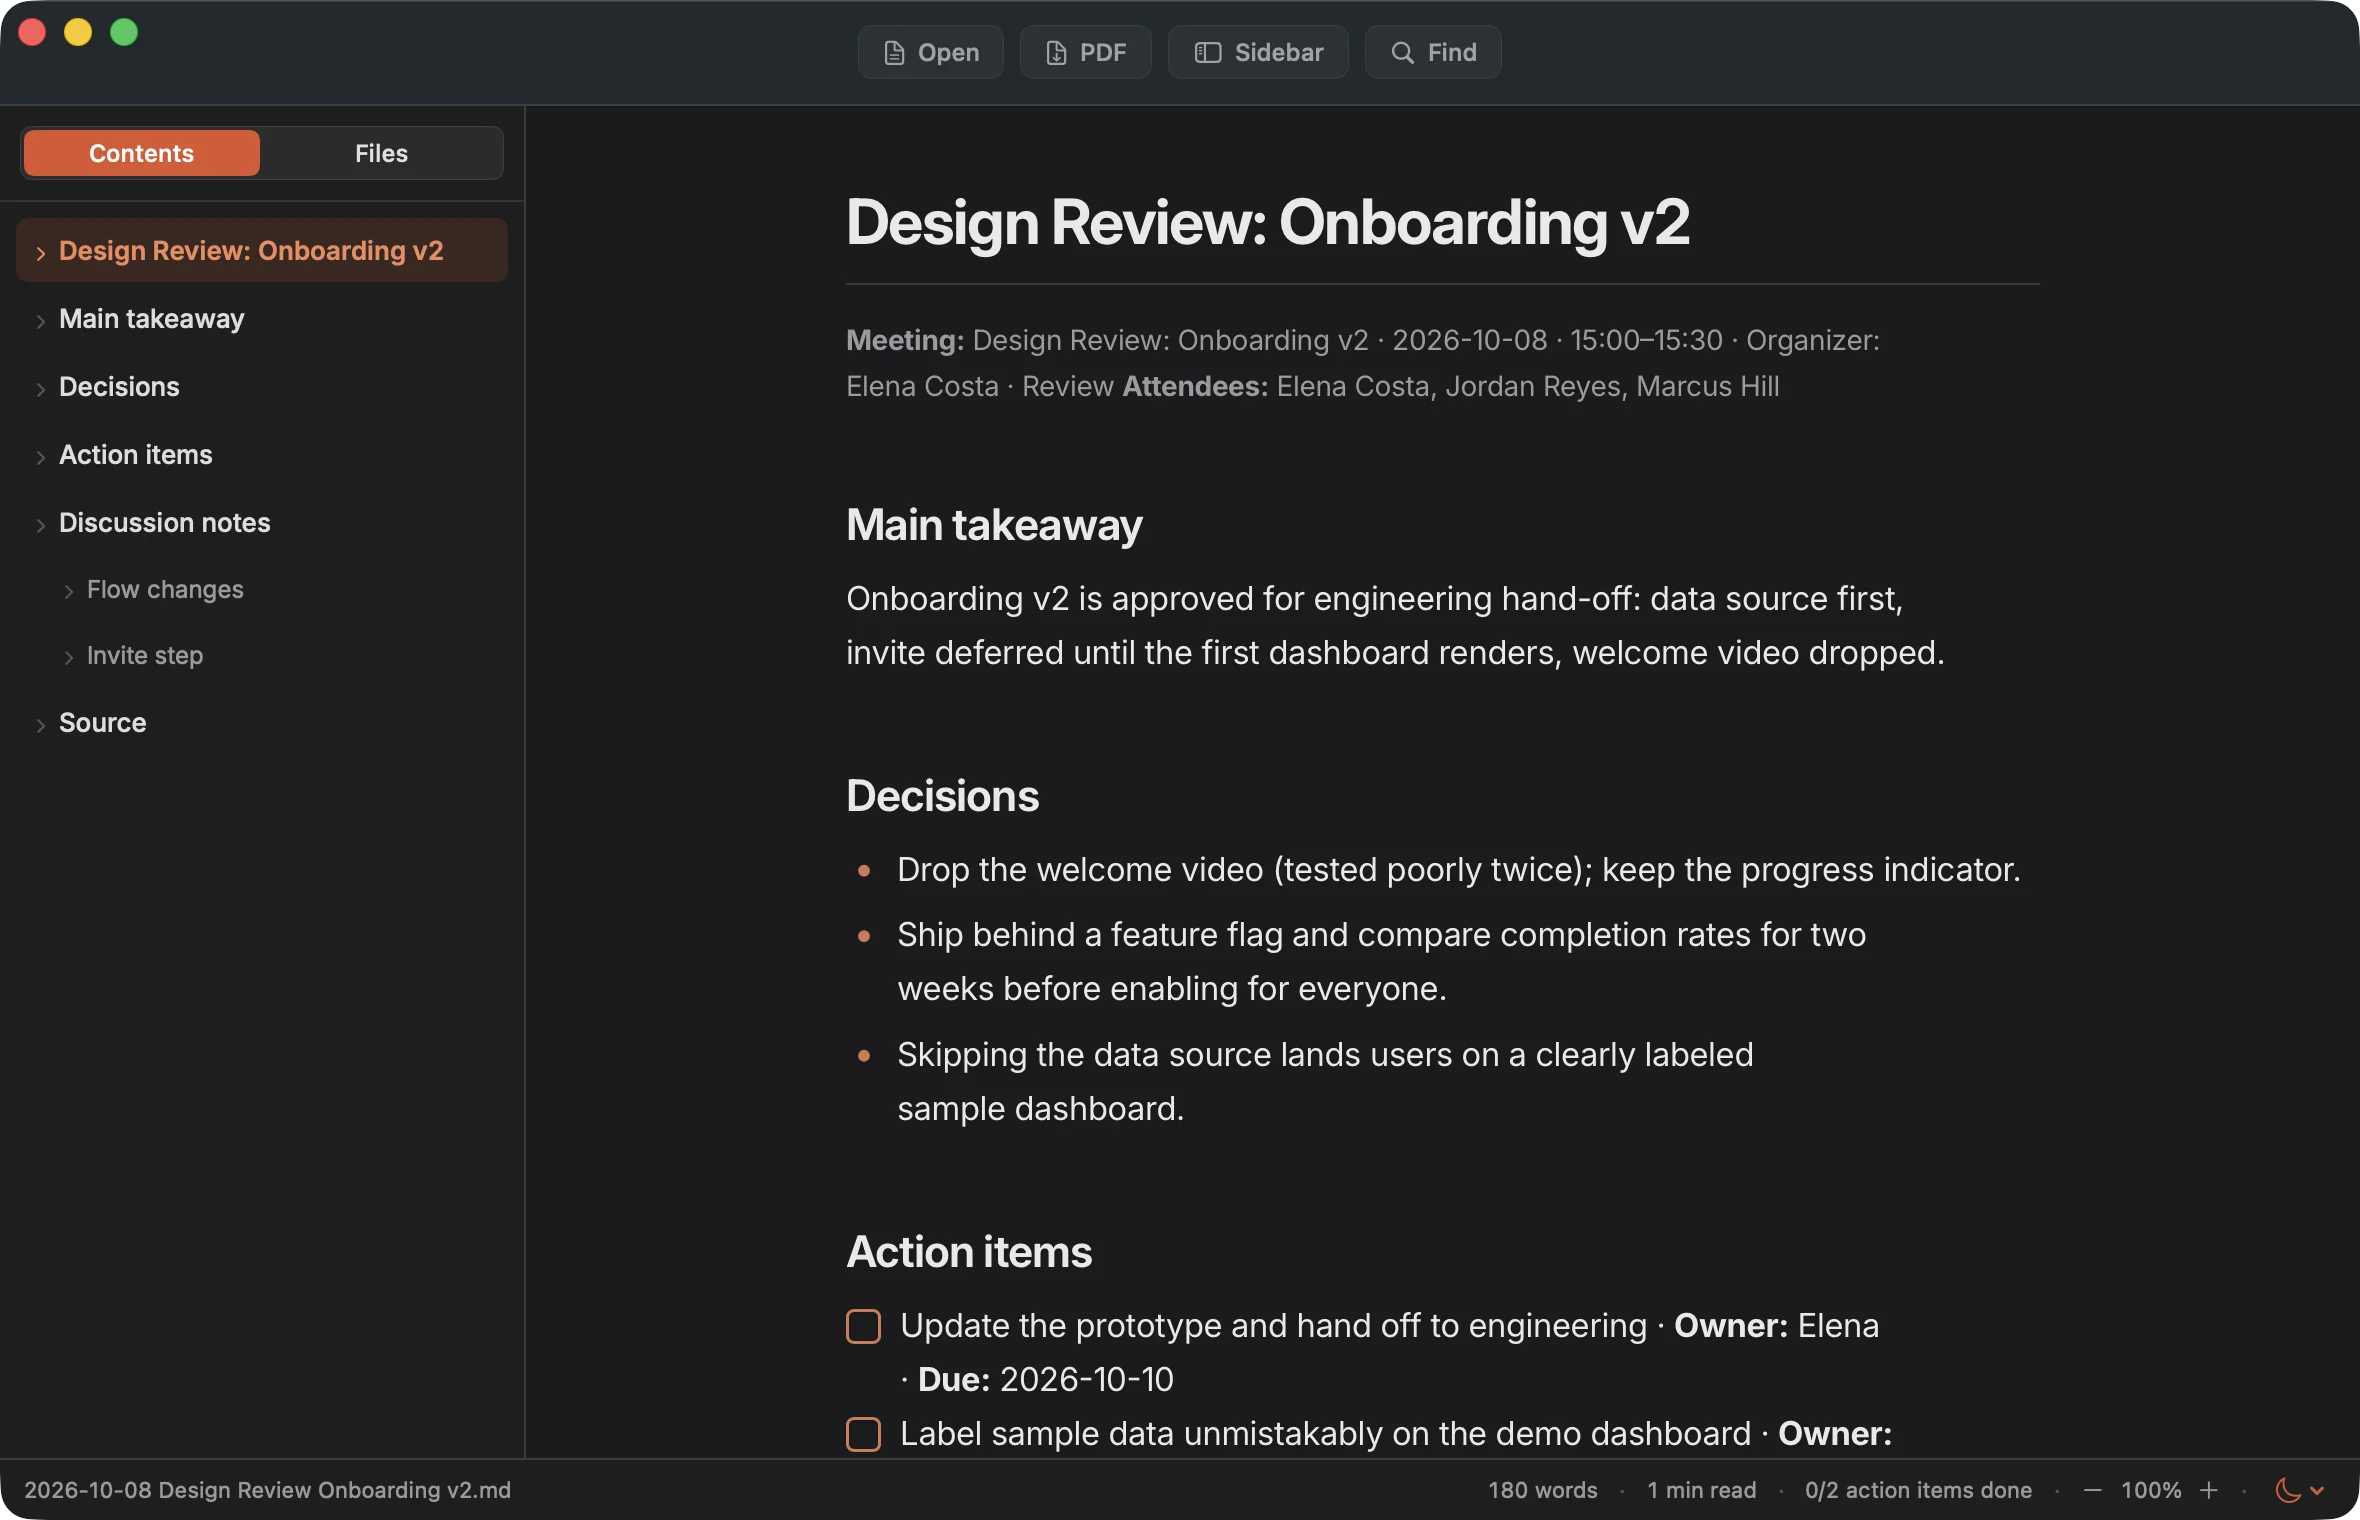2360x1520 pixels.
Task: Expand chevron beside Source
Action: click(x=40, y=725)
